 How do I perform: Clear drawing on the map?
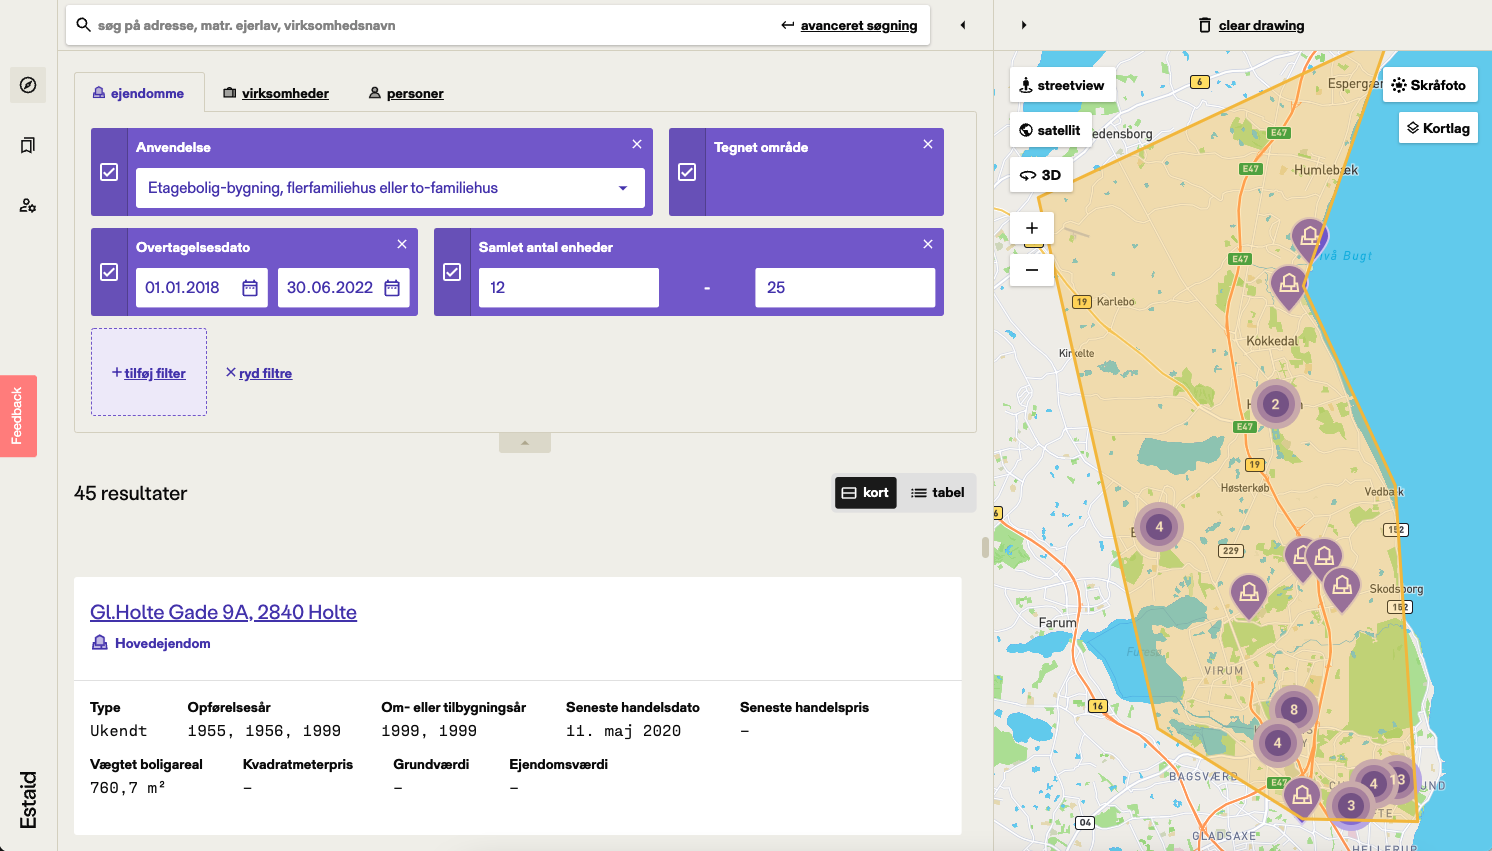1251,25
